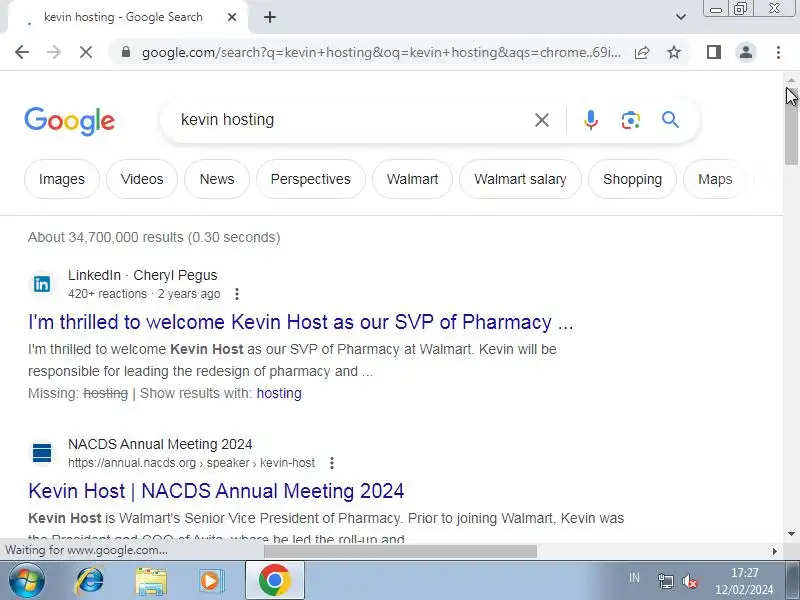Click the annual.nacds.org URL breadcrumb
The image size is (800, 600).
191,463
